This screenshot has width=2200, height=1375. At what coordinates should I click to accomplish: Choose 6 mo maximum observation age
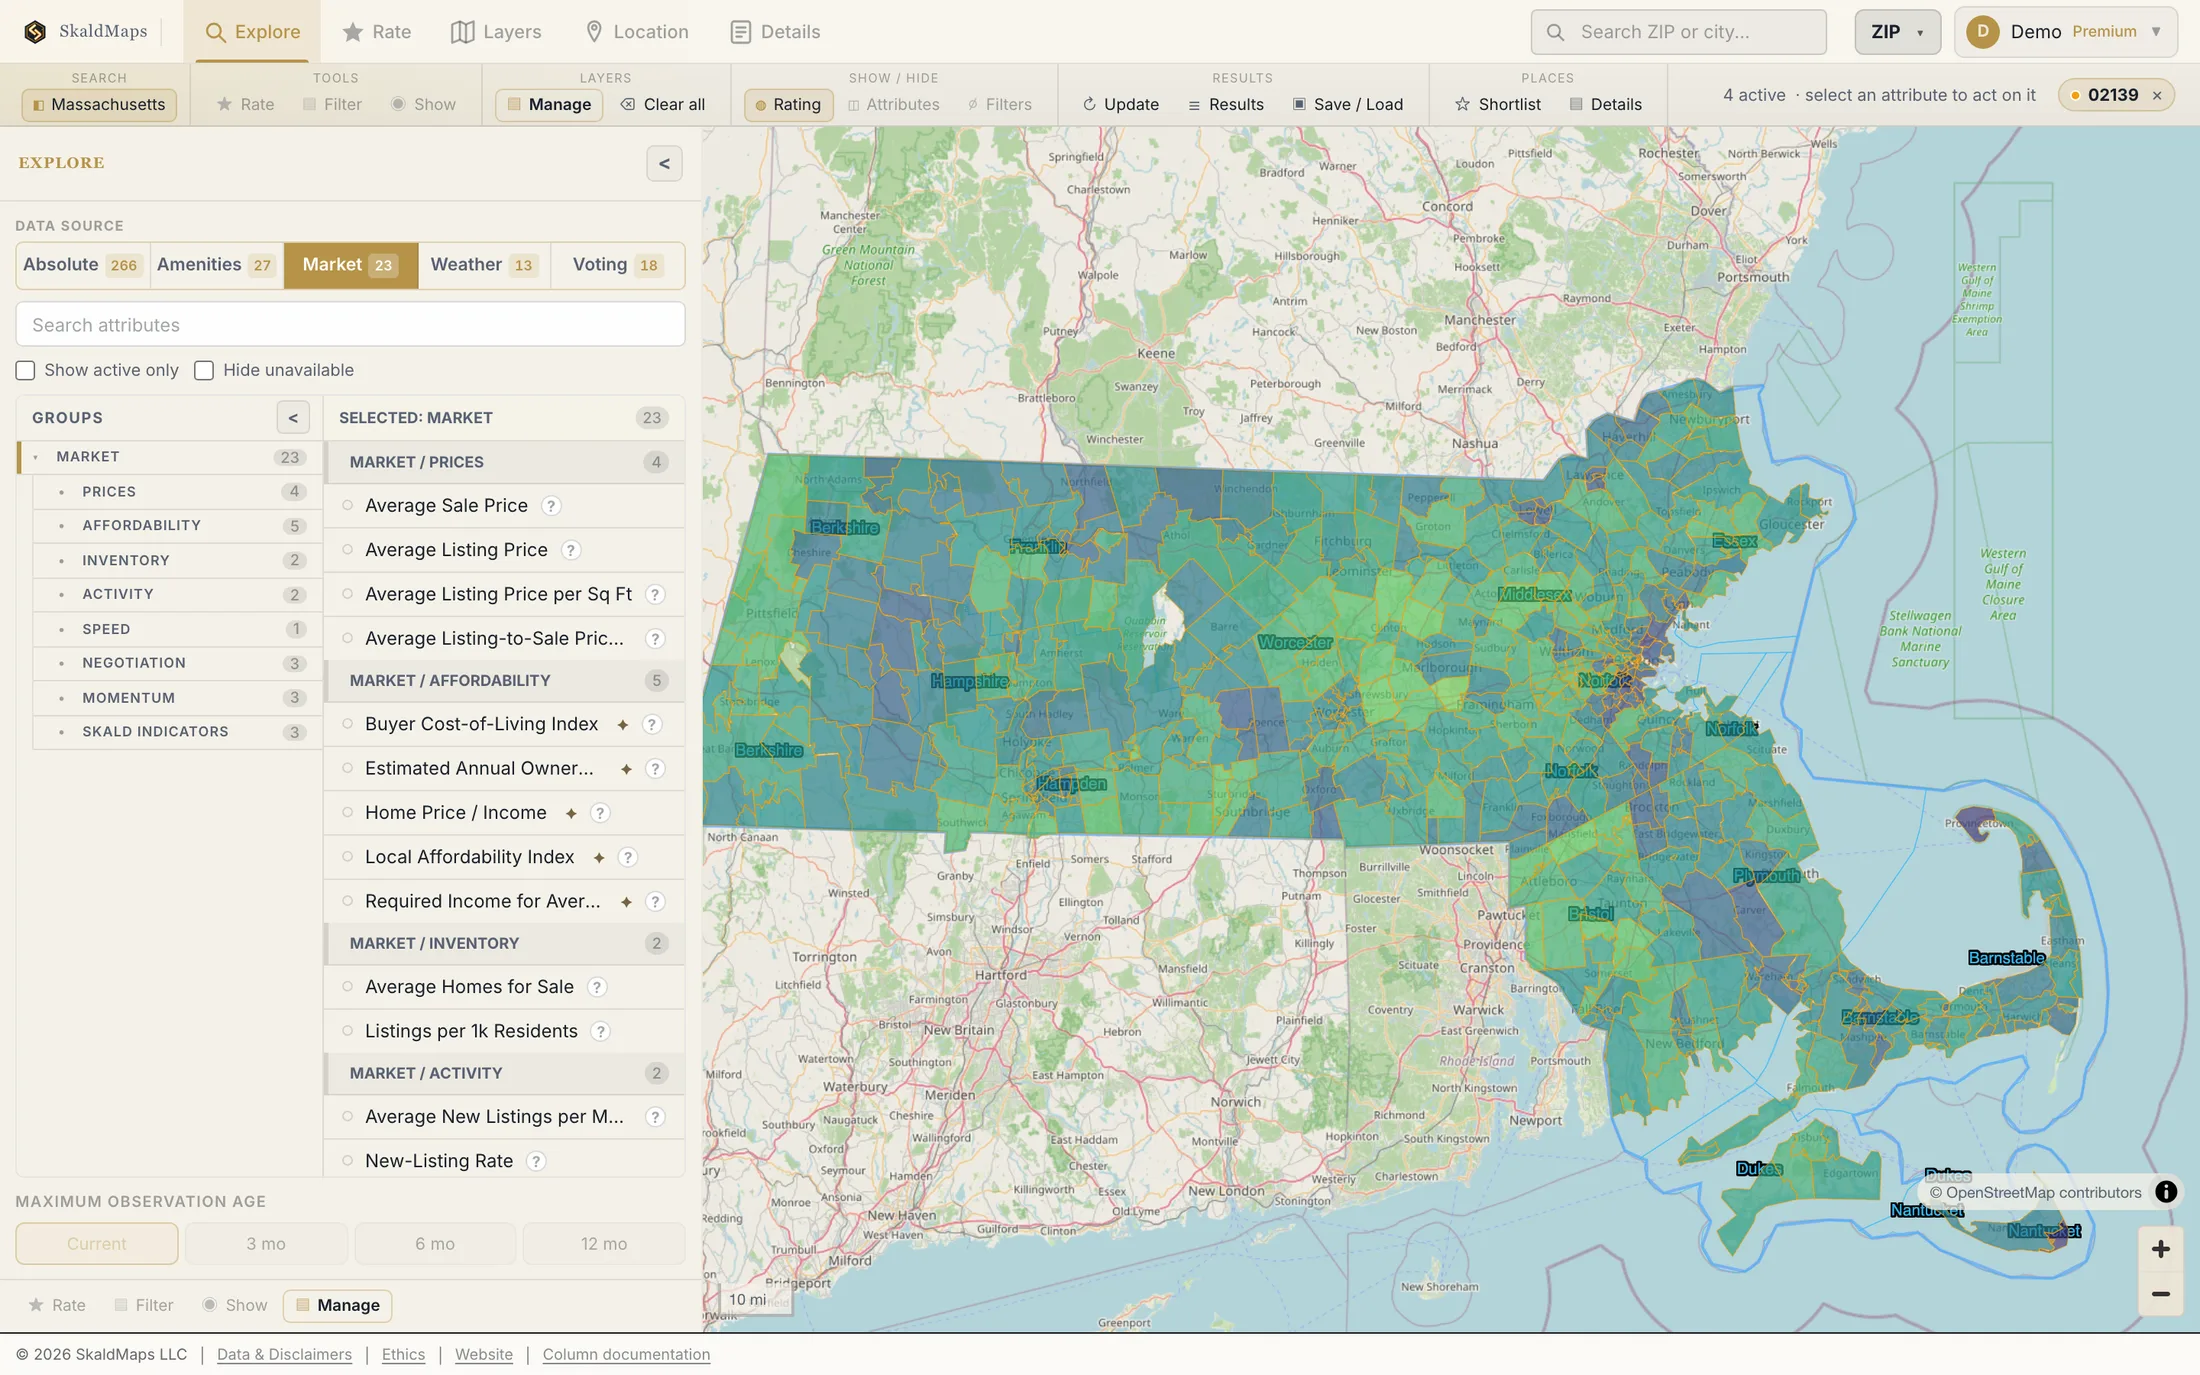pos(435,1244)
